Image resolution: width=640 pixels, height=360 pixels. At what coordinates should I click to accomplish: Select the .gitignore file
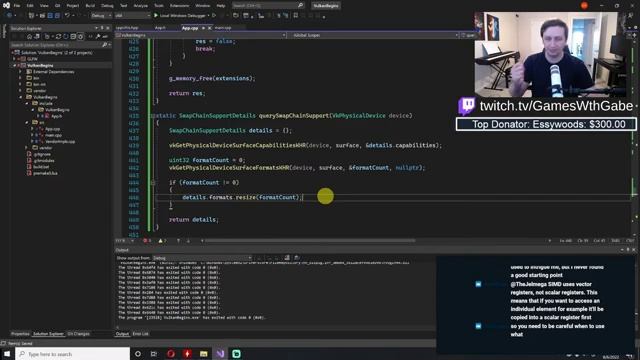click(x=42, y=154)
